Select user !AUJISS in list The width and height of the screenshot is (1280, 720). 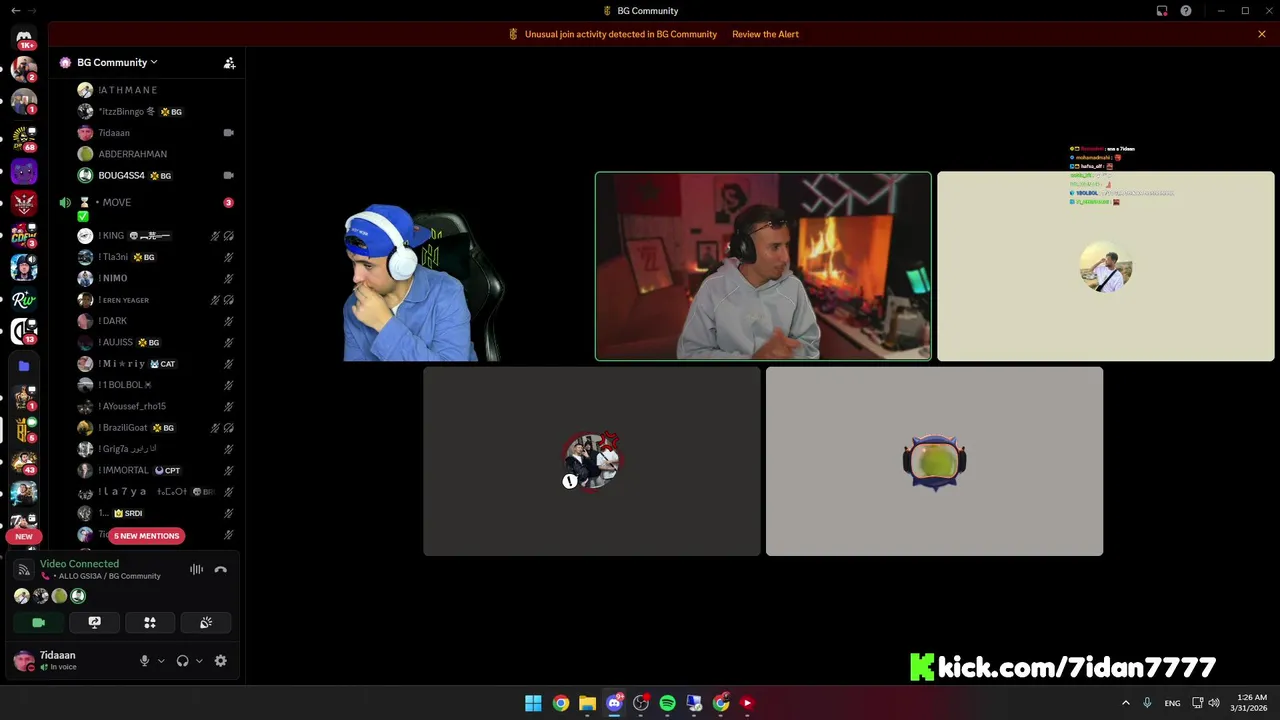pos(158,342)
